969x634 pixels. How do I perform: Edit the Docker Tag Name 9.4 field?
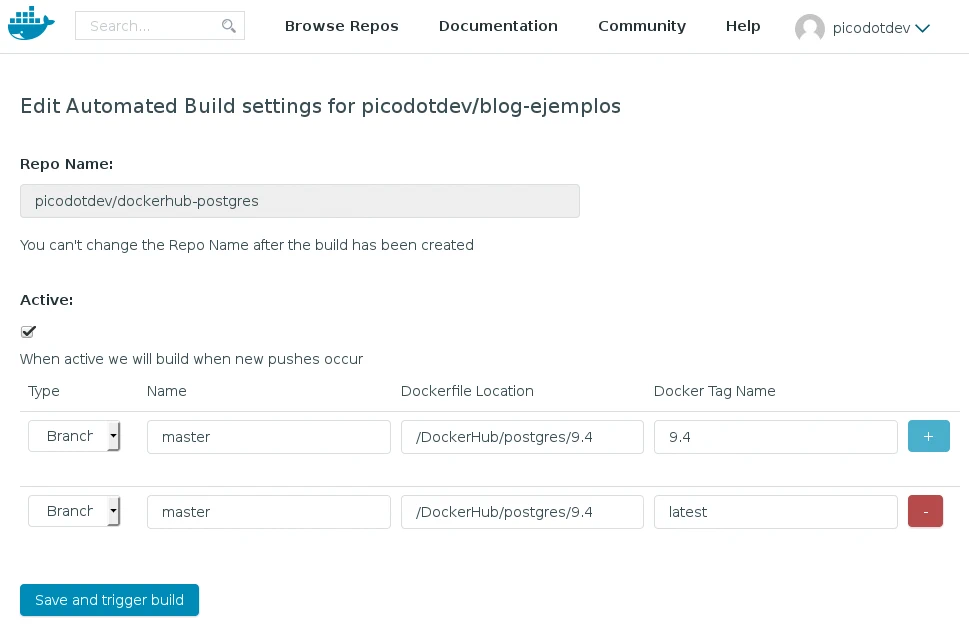[x=775, y=437]
